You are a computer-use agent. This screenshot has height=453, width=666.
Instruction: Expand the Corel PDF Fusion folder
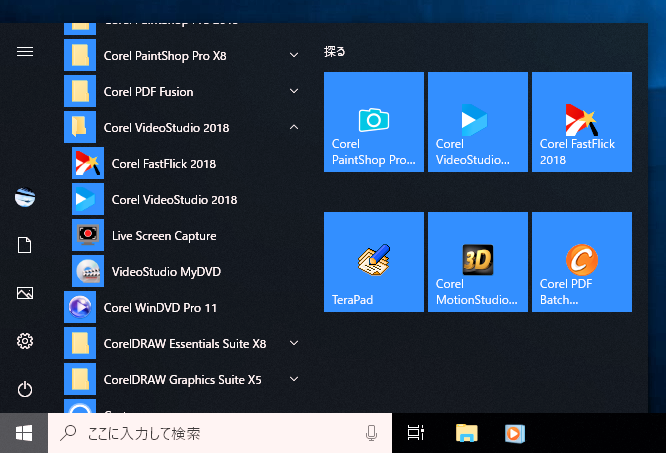[294, 92]
